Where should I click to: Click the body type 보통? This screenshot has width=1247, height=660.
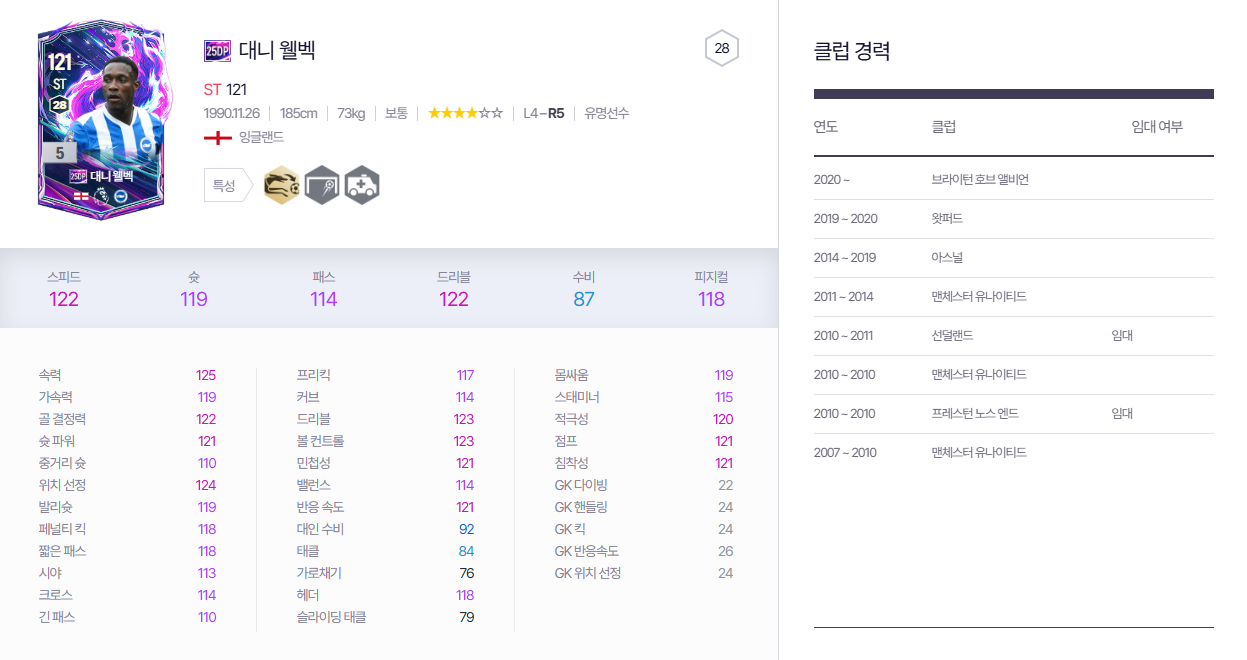(396, 113)
